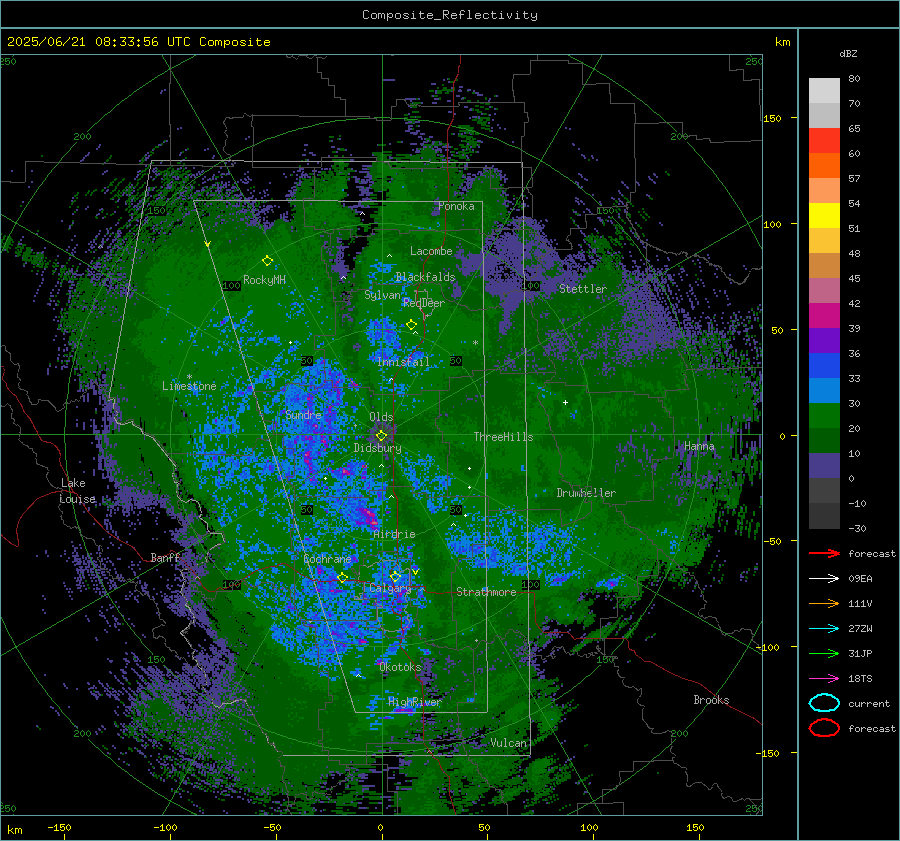Click the Vulcan label
This screenshot has width=900, height=841.
pyautogui.click(x=509, y=743)
